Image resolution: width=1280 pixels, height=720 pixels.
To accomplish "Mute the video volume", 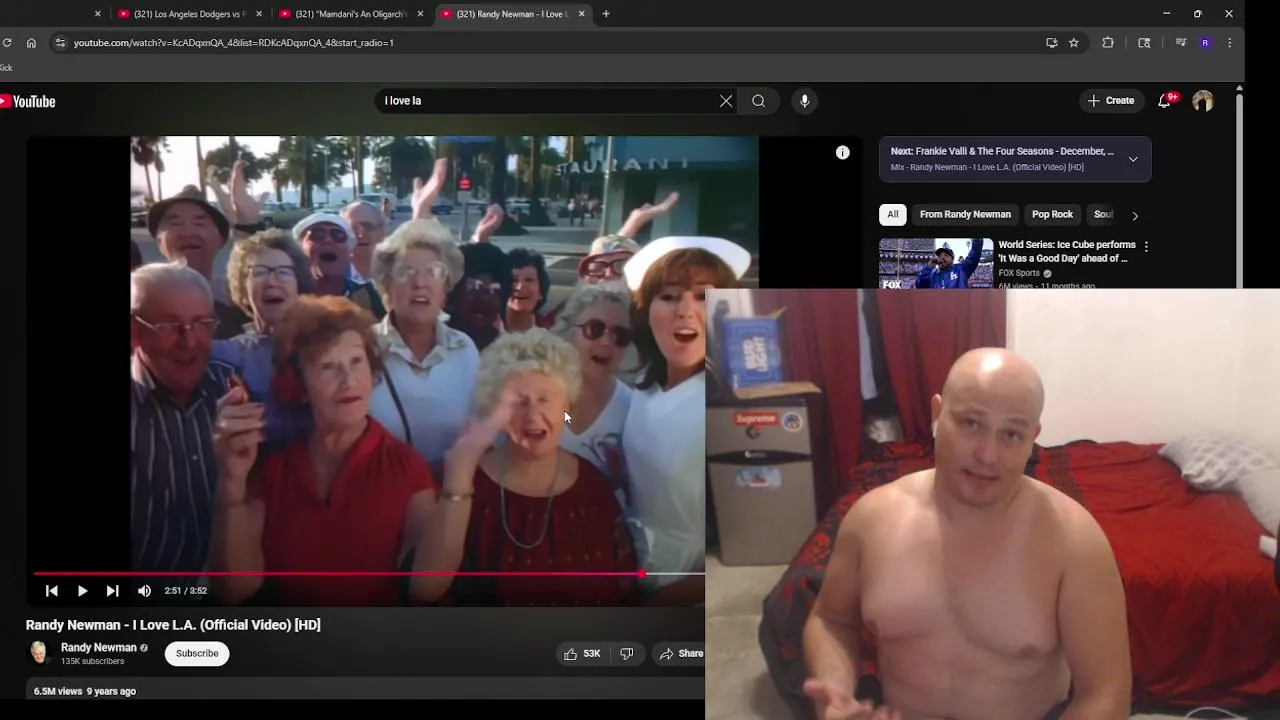I will (x=144, y=591).
